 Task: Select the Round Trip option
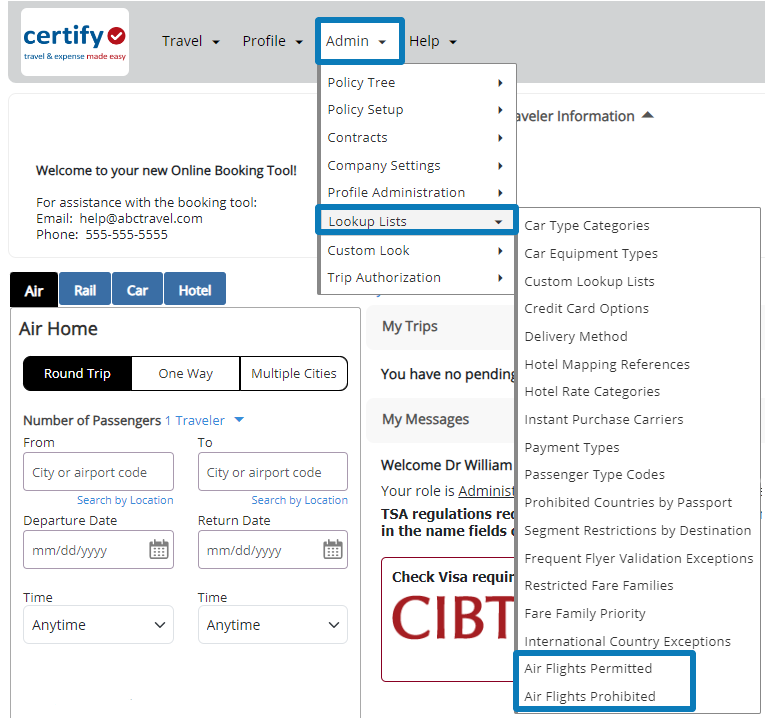pos(77,373)
